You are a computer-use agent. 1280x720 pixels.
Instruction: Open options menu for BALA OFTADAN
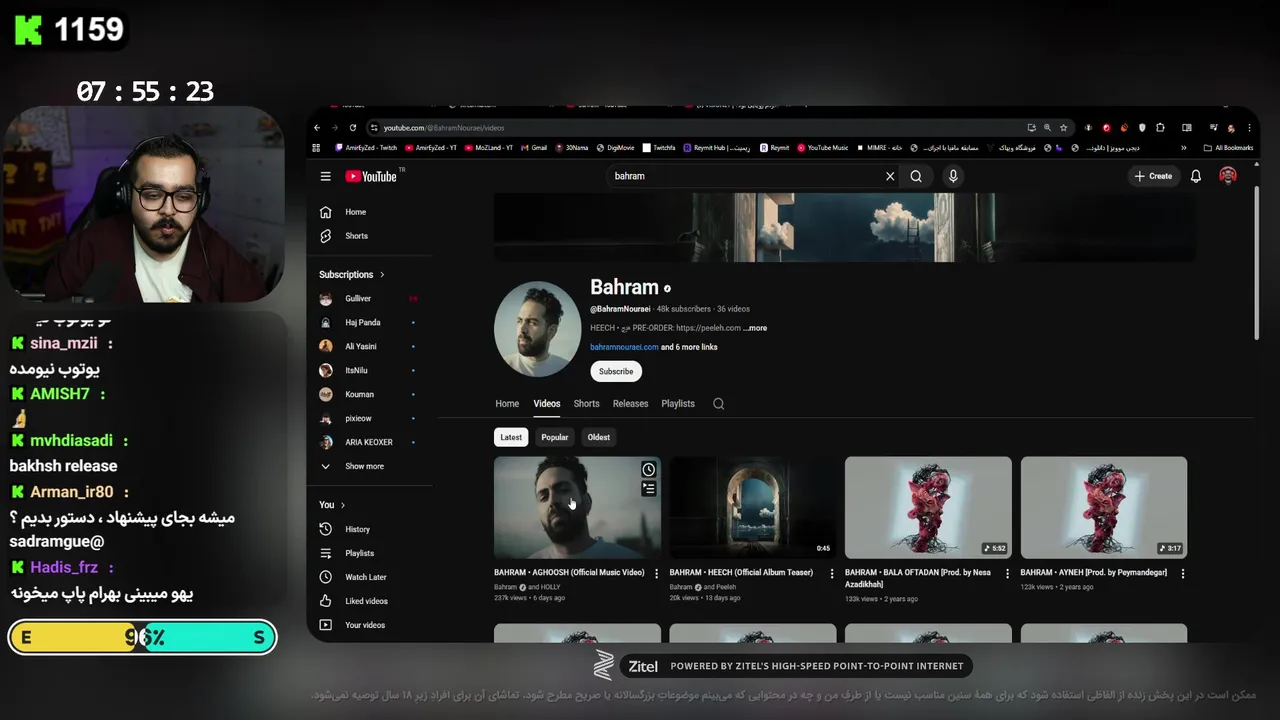(x=1007, y=573)
